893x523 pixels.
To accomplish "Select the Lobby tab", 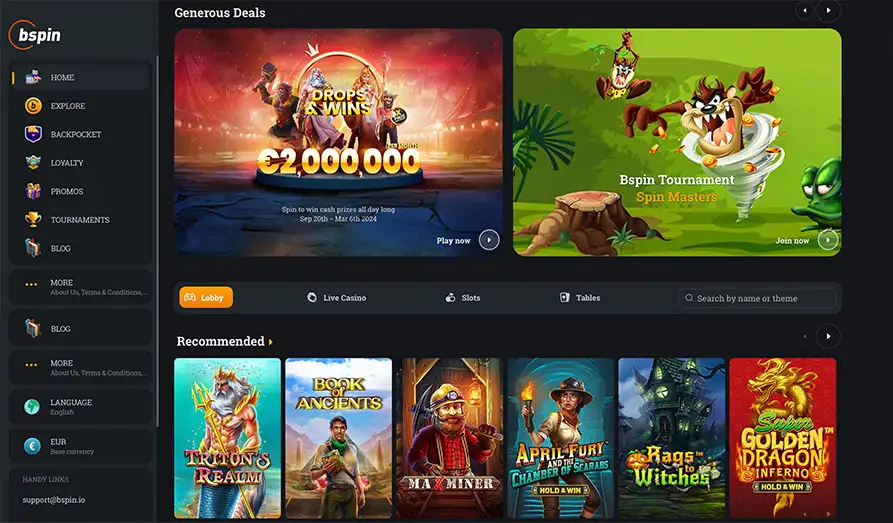I will coord(206,297).
